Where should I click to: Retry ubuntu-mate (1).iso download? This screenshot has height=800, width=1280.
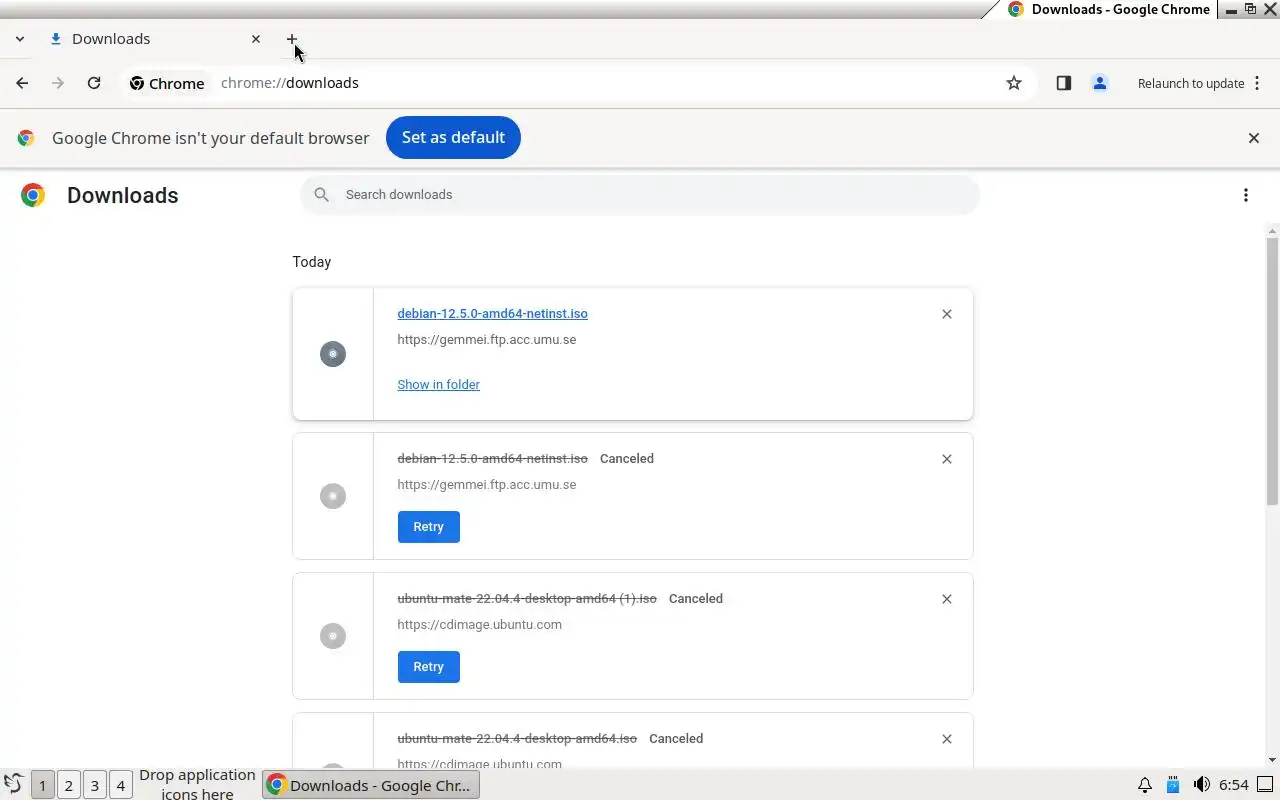click(x=428, y=667)
